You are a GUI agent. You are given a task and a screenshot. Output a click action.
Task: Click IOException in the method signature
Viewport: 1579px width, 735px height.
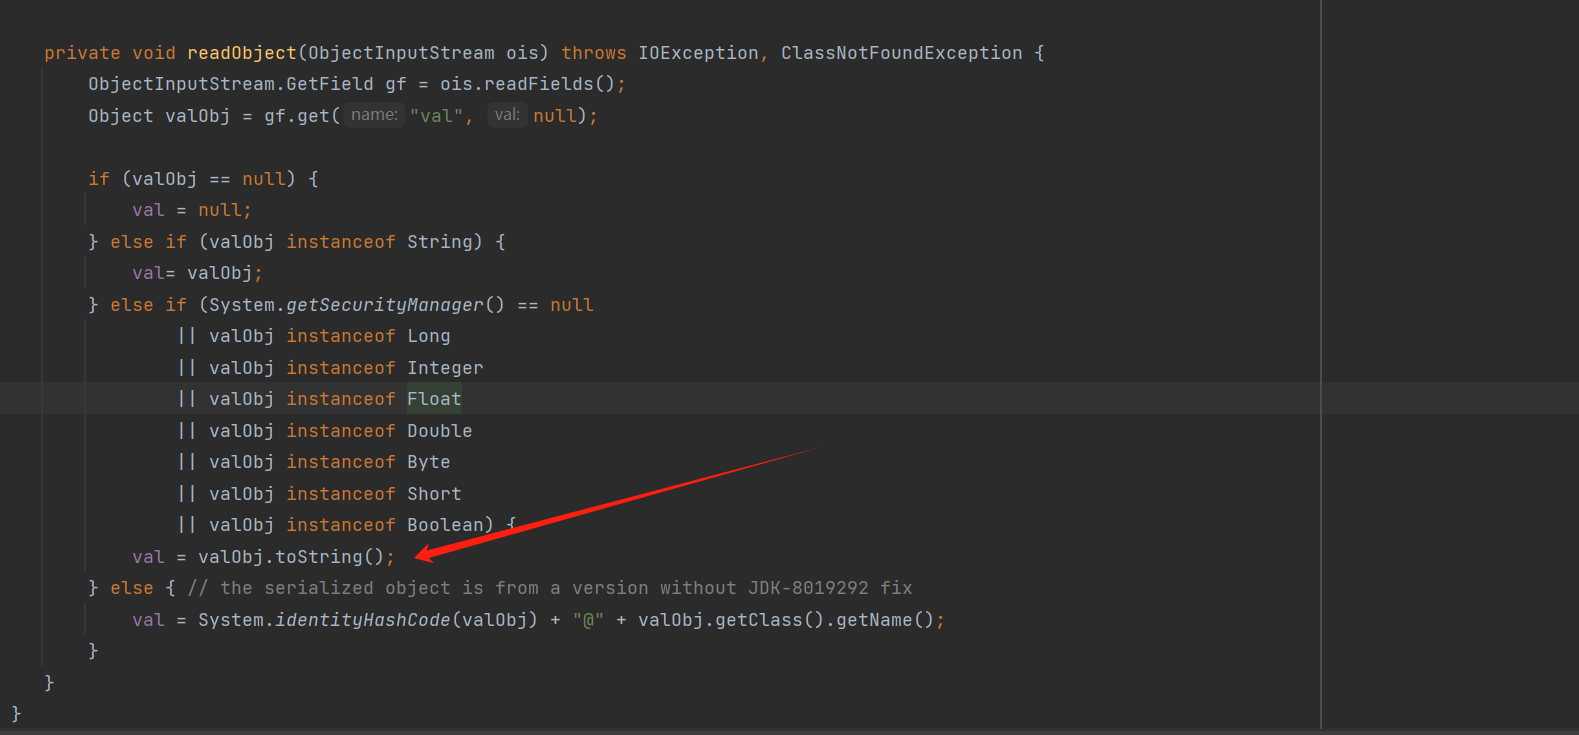[x=698, y=53]
